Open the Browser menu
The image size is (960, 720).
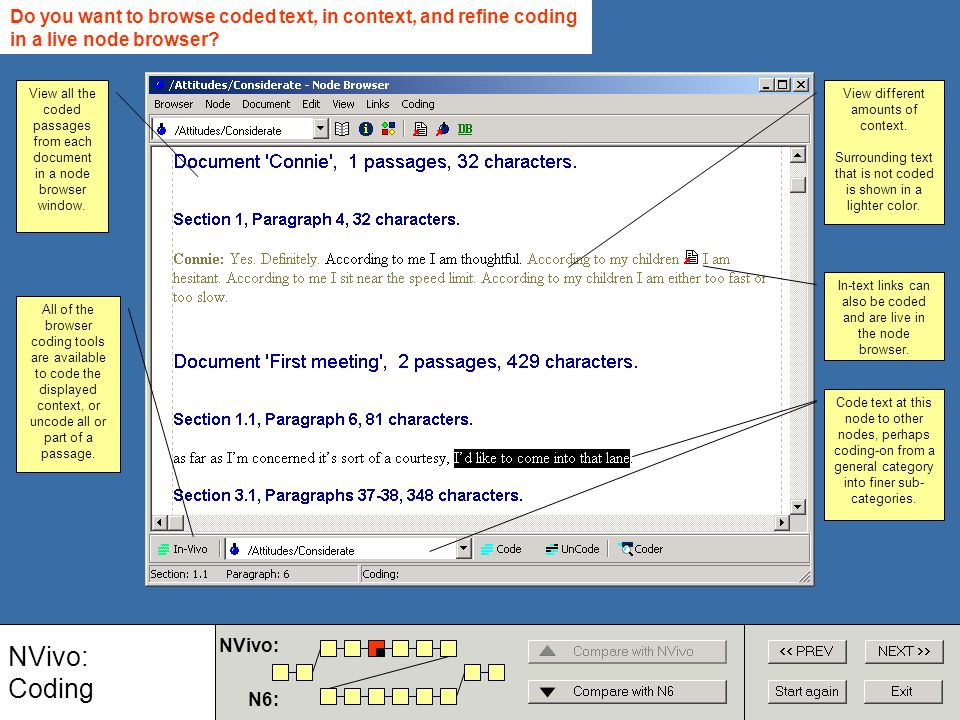tap(173, 104)
